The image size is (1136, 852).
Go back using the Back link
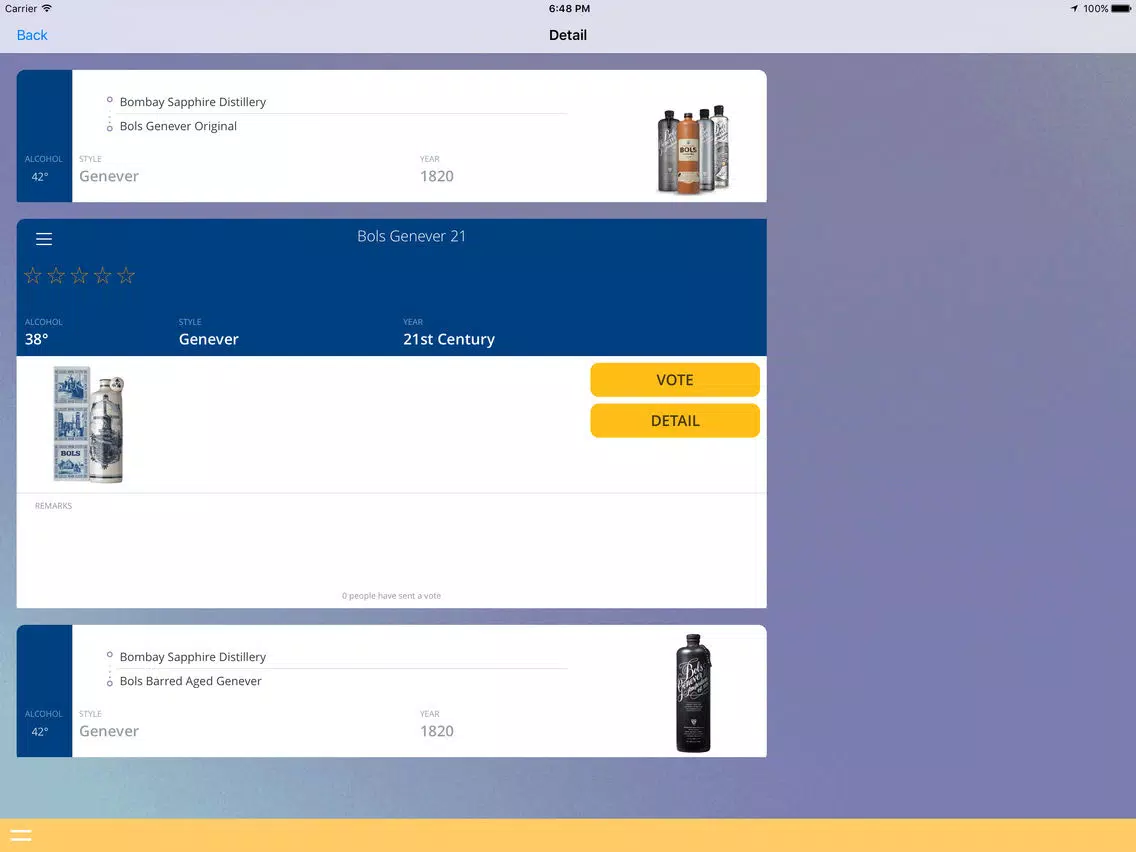[32, 35]
